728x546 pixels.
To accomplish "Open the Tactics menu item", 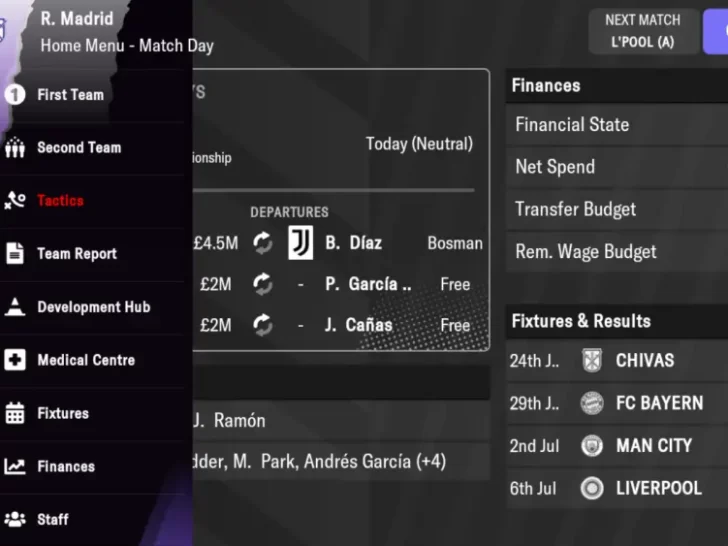I will tap(60, 201).
